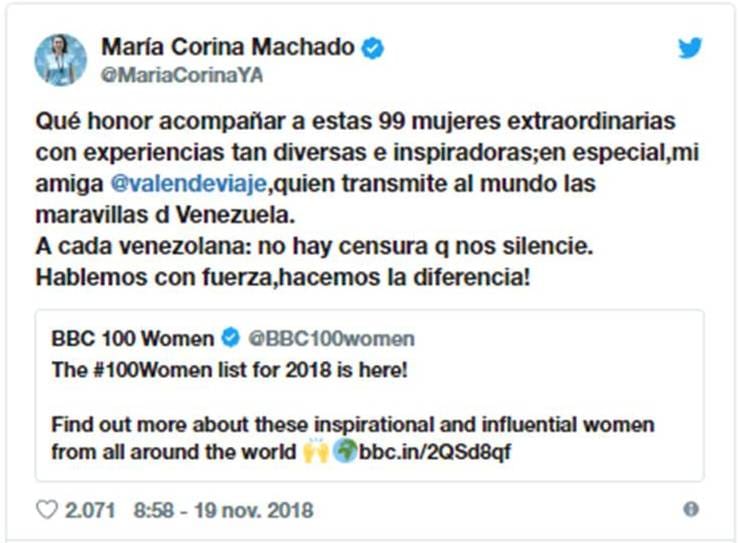The height and width of the screenshot is (543, 741).
Task: Open the tweet info circle icon
Action: pos(690,509)
